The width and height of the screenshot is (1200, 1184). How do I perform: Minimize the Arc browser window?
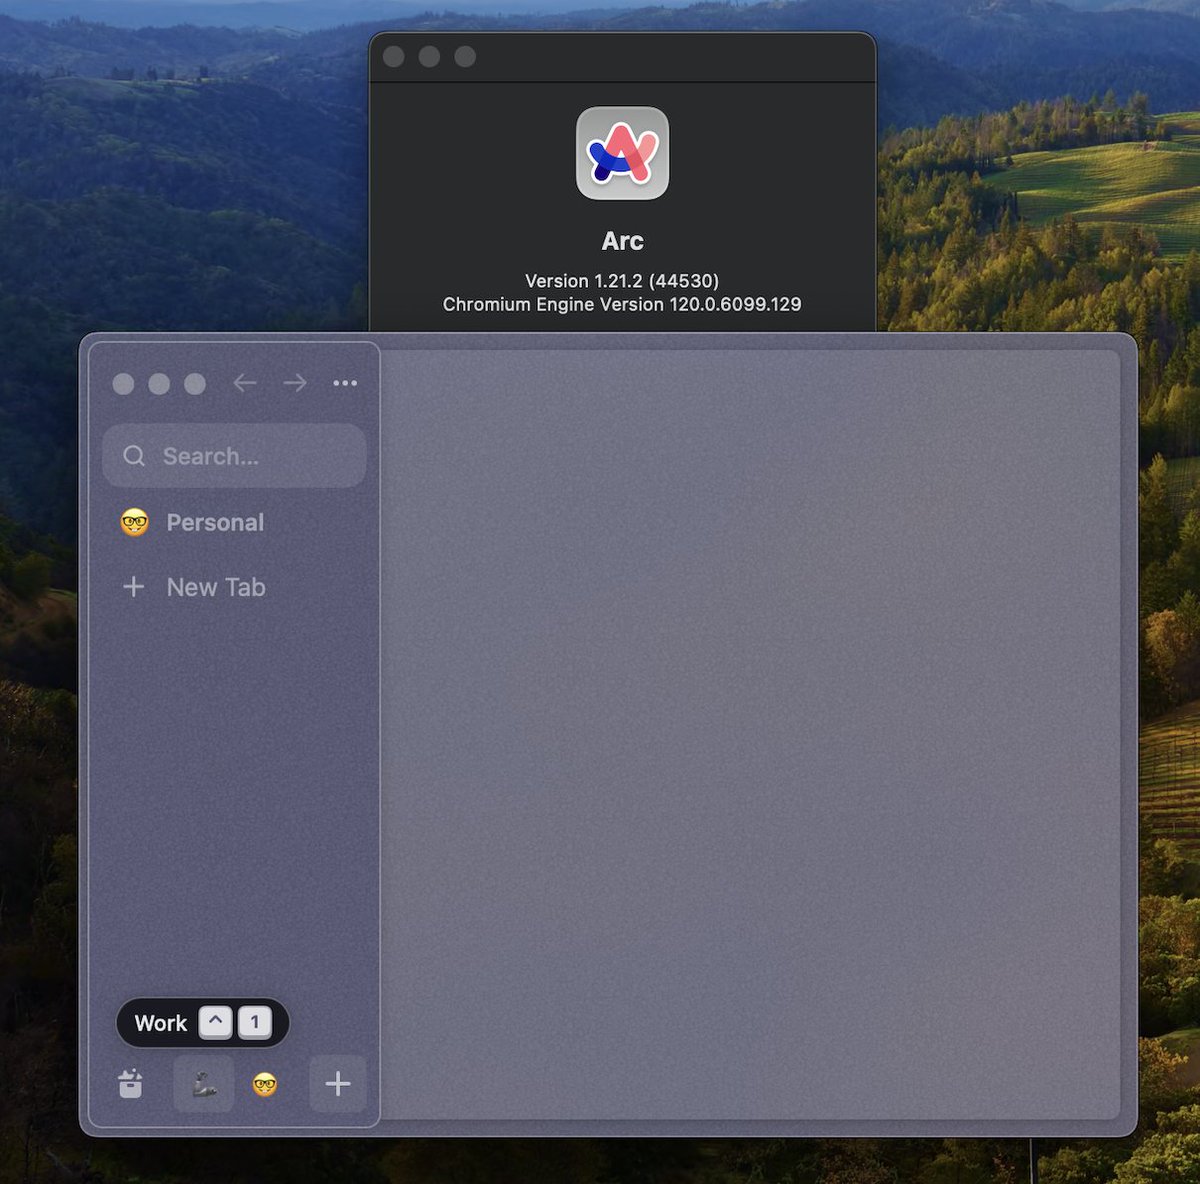pyautogui.click(x=159, y=384)
